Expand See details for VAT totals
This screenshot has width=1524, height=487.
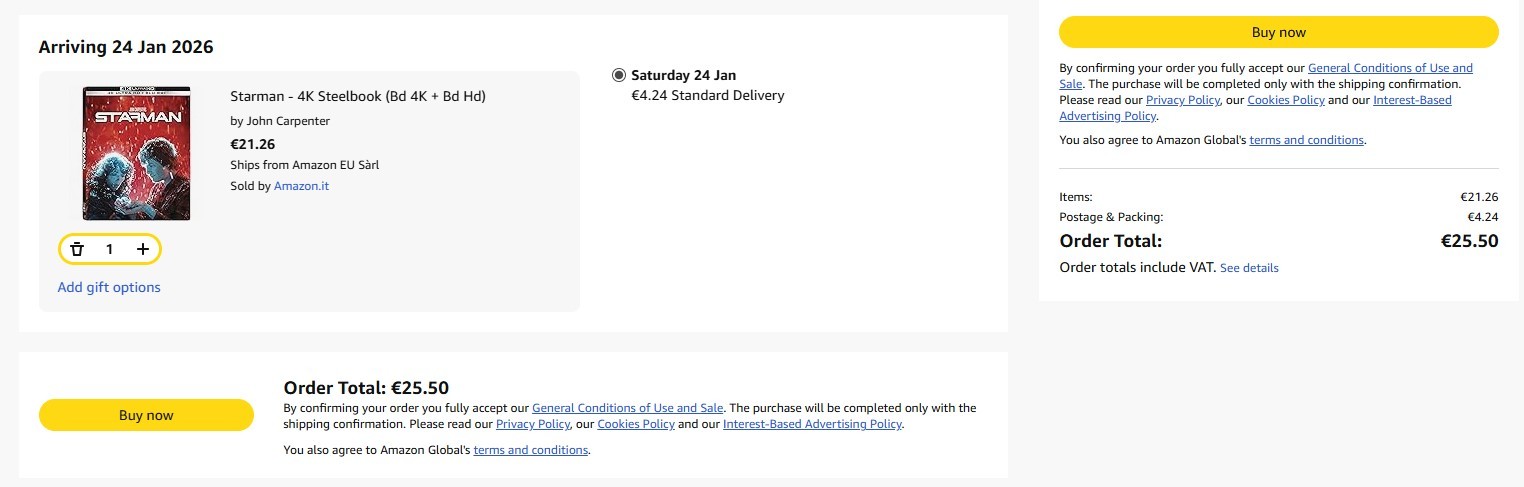1249,268
